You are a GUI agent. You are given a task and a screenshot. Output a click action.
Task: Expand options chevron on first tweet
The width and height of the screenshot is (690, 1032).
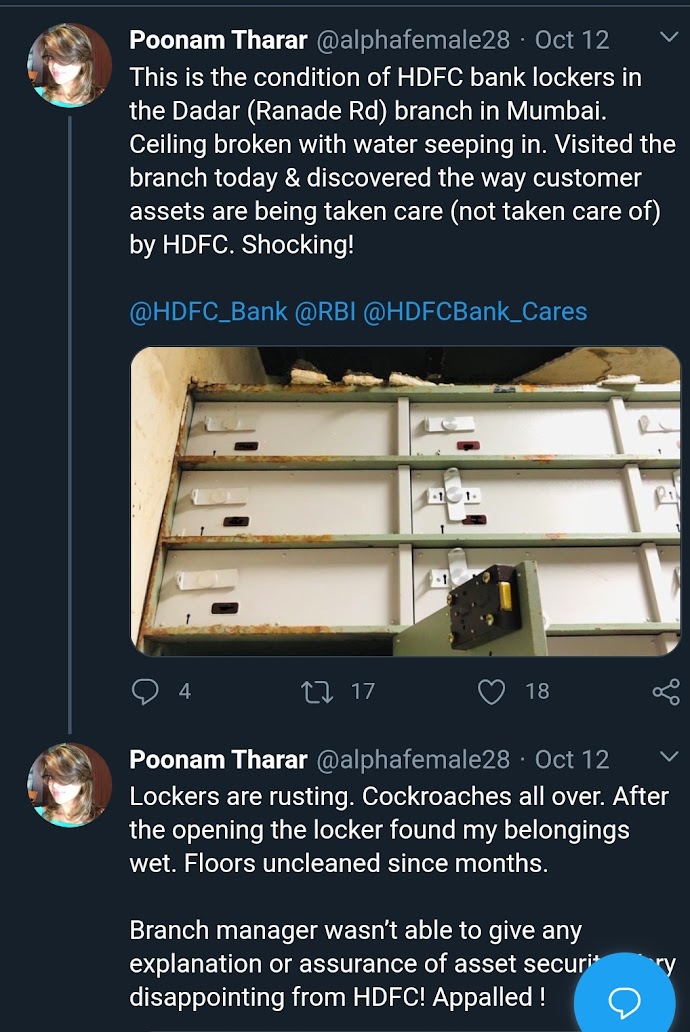(669, 38)
